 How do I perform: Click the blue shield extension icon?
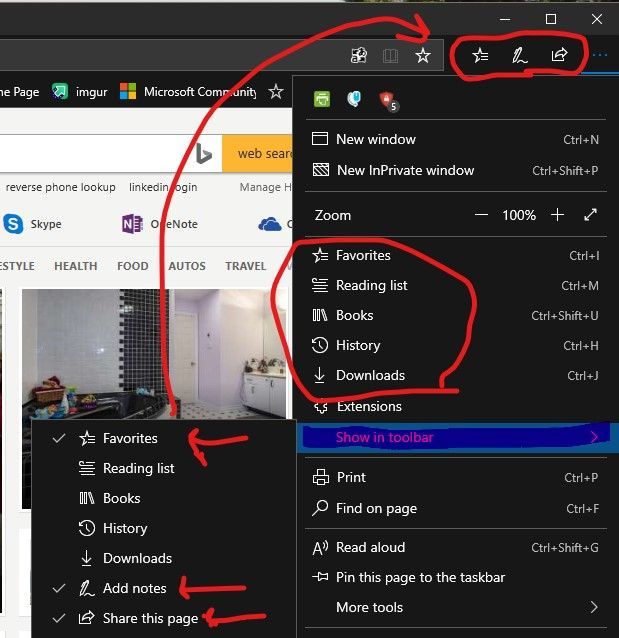(354, 99)
